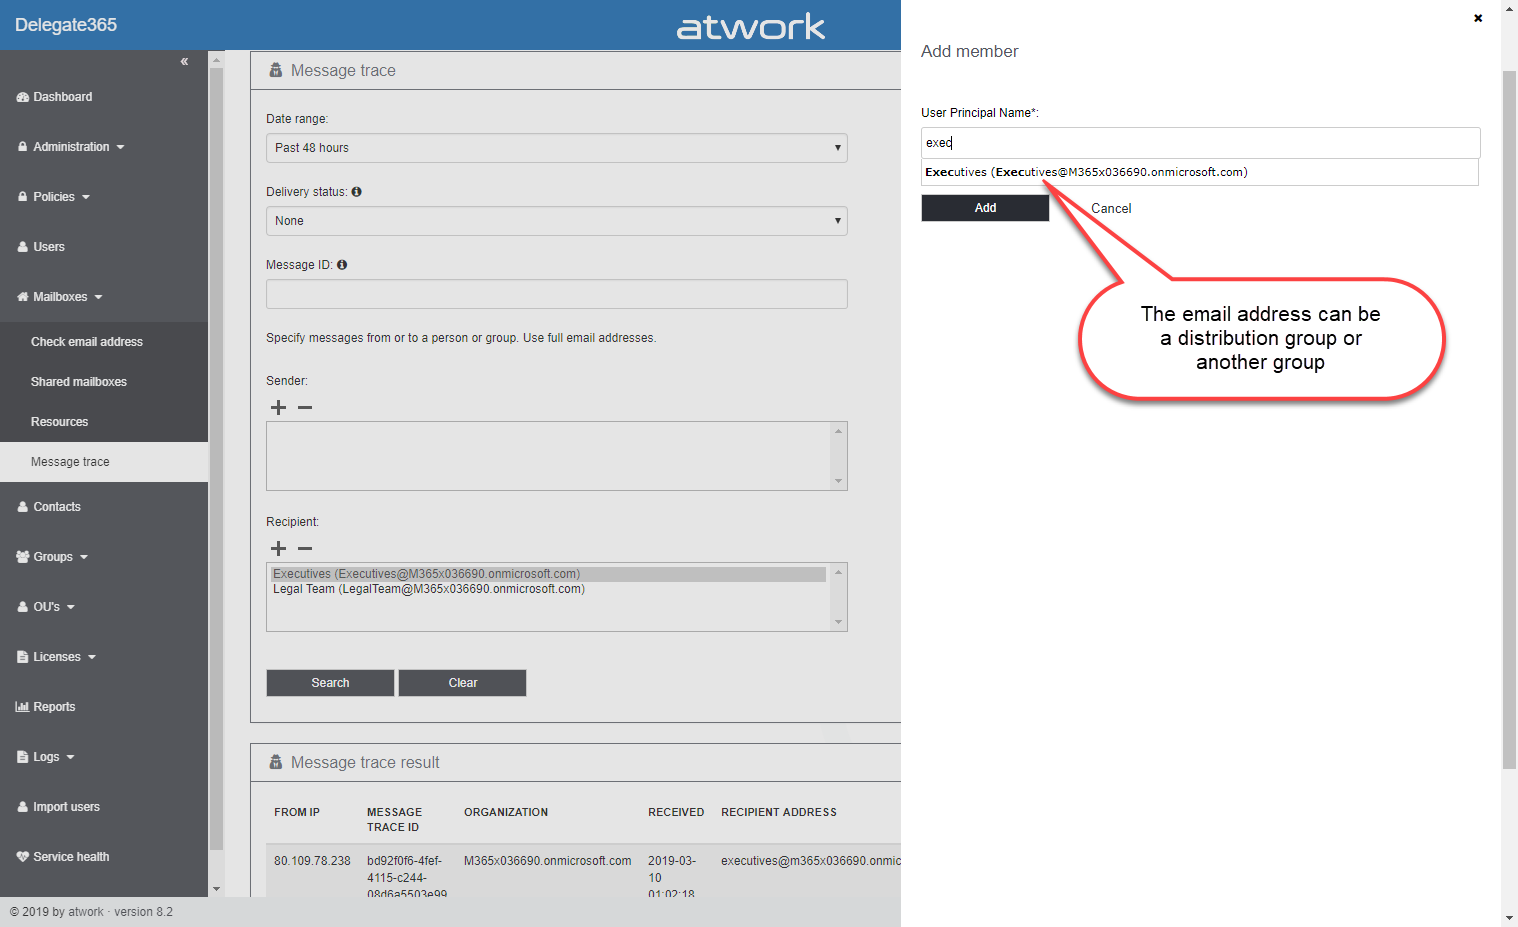
Task: Select Executives in the Recipient list
Action: [548, 574]
